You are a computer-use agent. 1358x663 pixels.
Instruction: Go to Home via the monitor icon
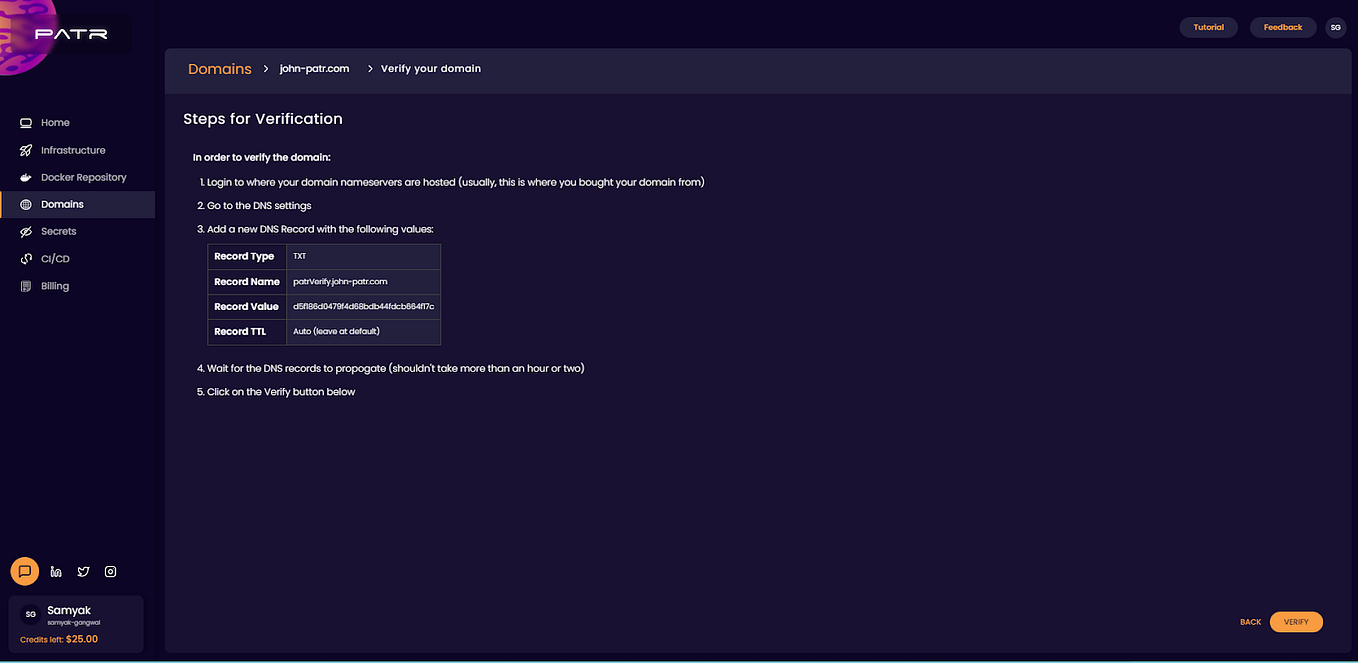click(25, 122)
